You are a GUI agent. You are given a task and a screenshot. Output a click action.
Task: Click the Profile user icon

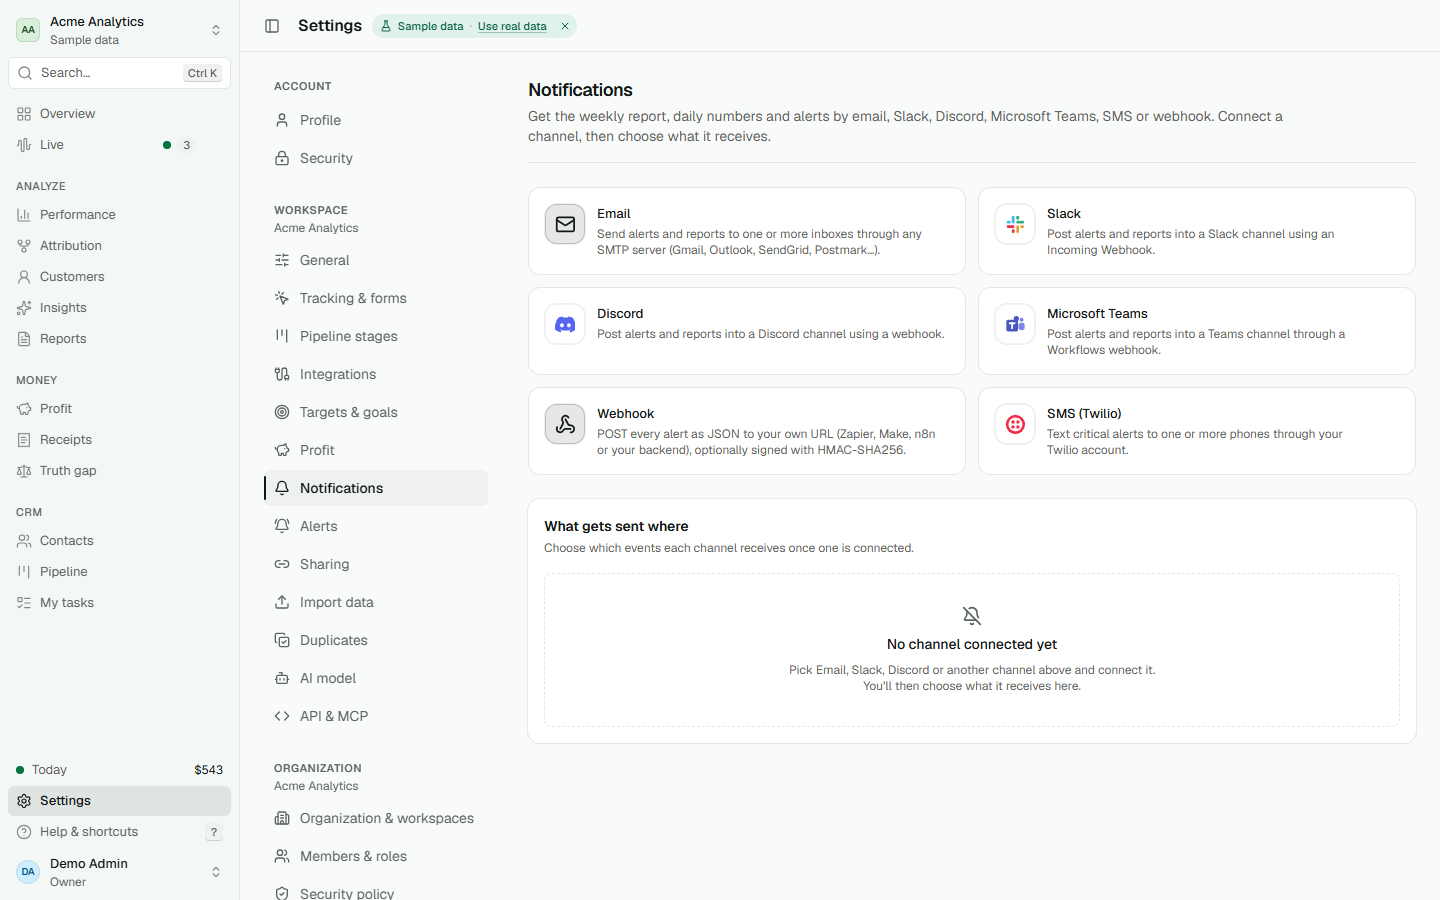tap(282, 120)
